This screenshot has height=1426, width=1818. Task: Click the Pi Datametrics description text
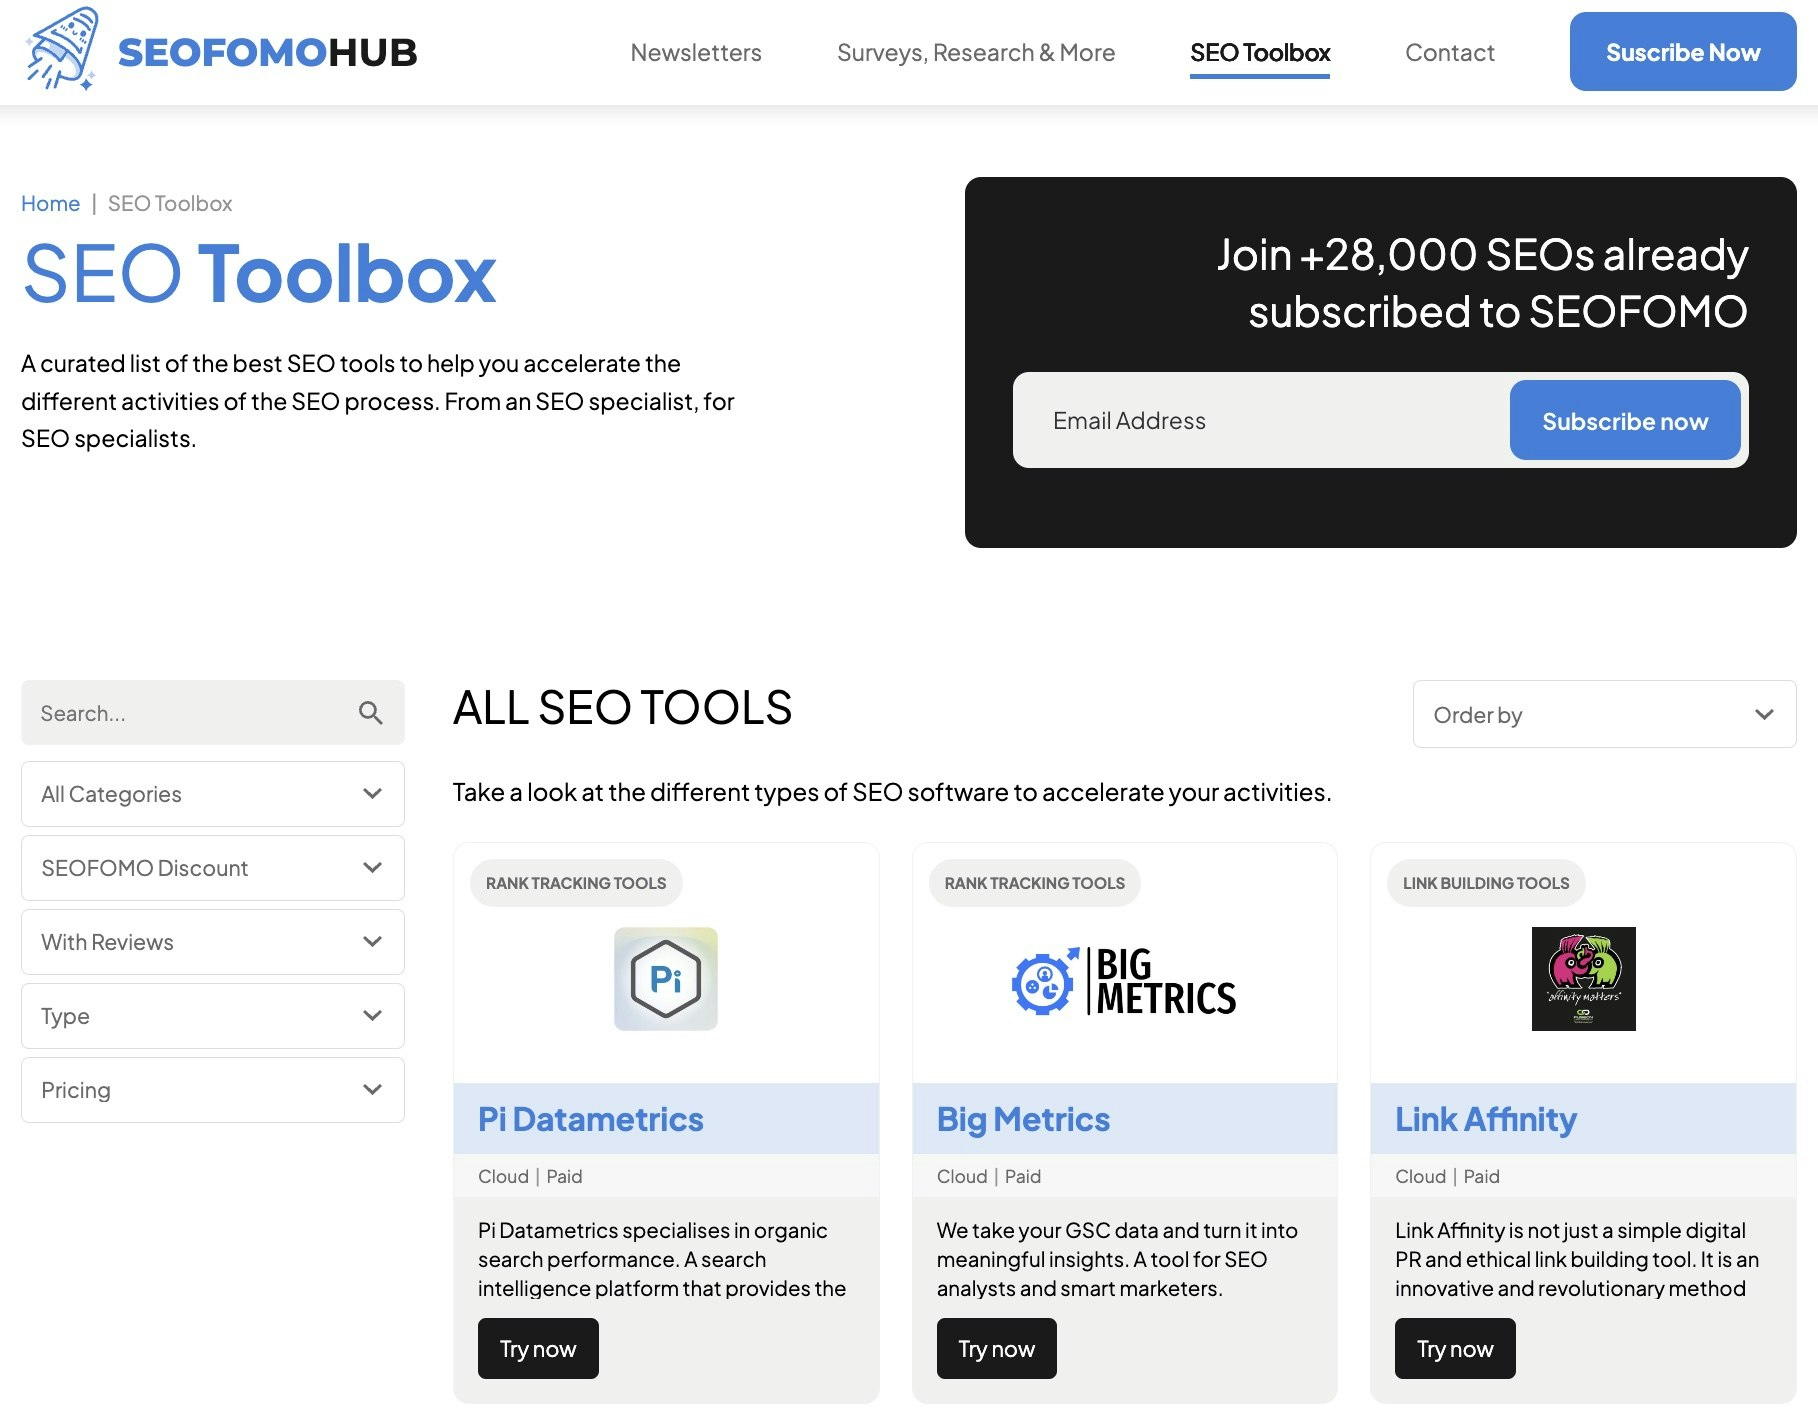(x=662, y=1259)
